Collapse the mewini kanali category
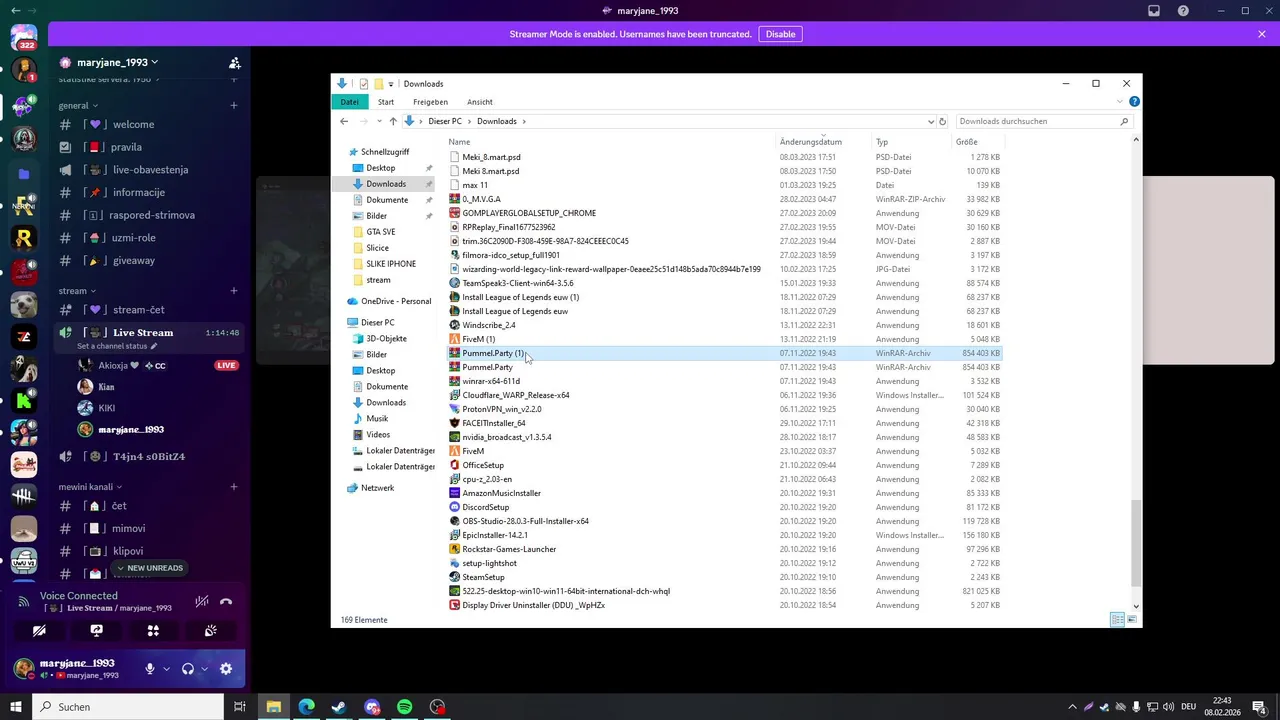This screenshot has height=720, width=1280. coord(89,487)
